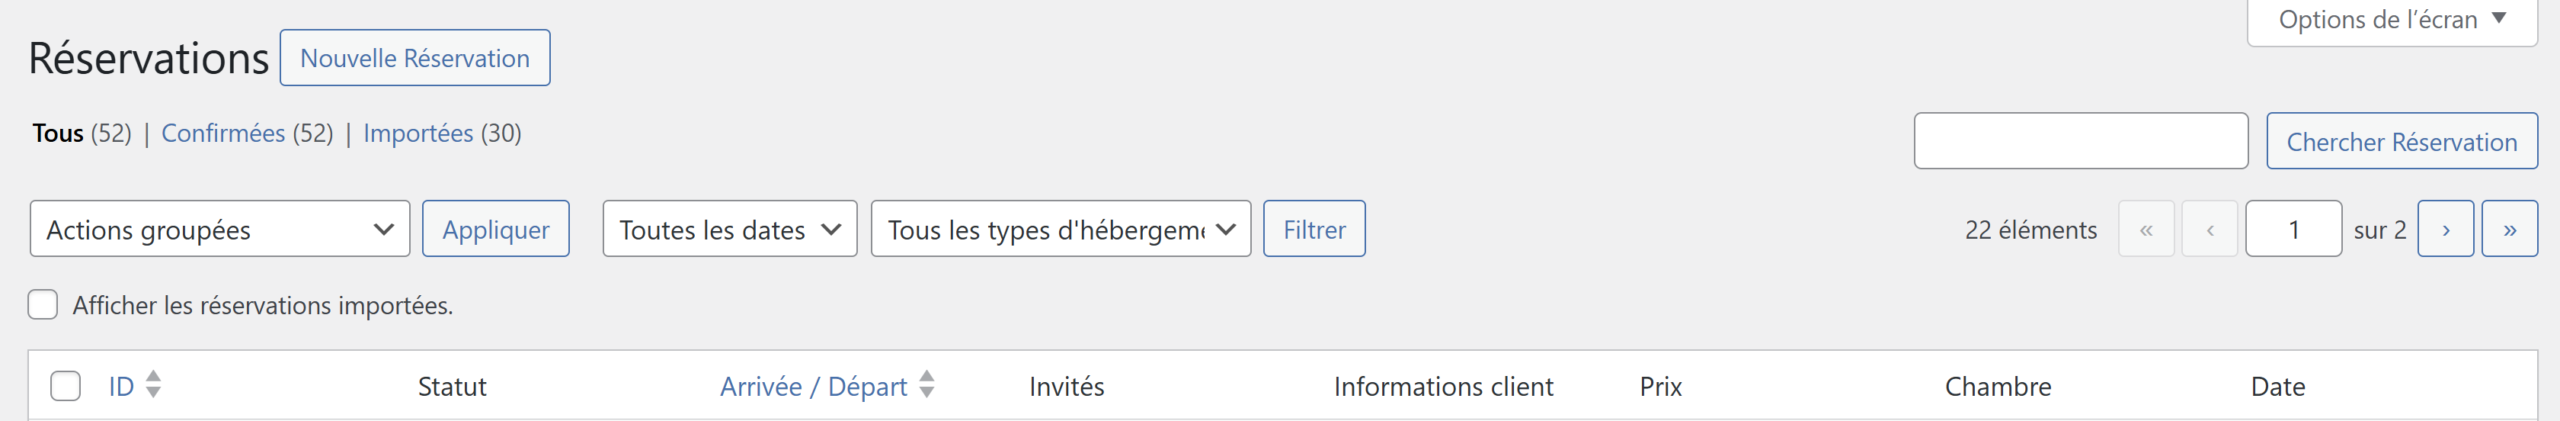Go to the next page arrow
Viewport: 2560px width, 421px height.
click(x=2445, y=229)
